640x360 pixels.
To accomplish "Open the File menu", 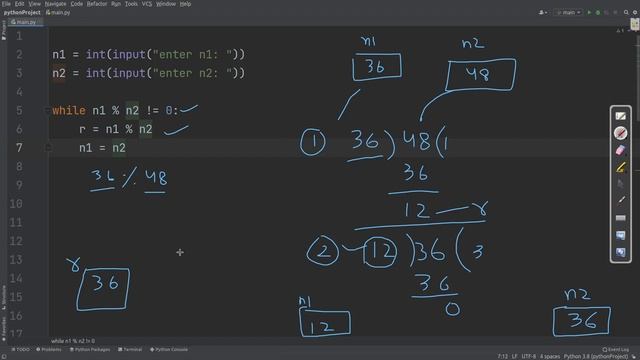I will pyautogui.click(x=6, y=4).
